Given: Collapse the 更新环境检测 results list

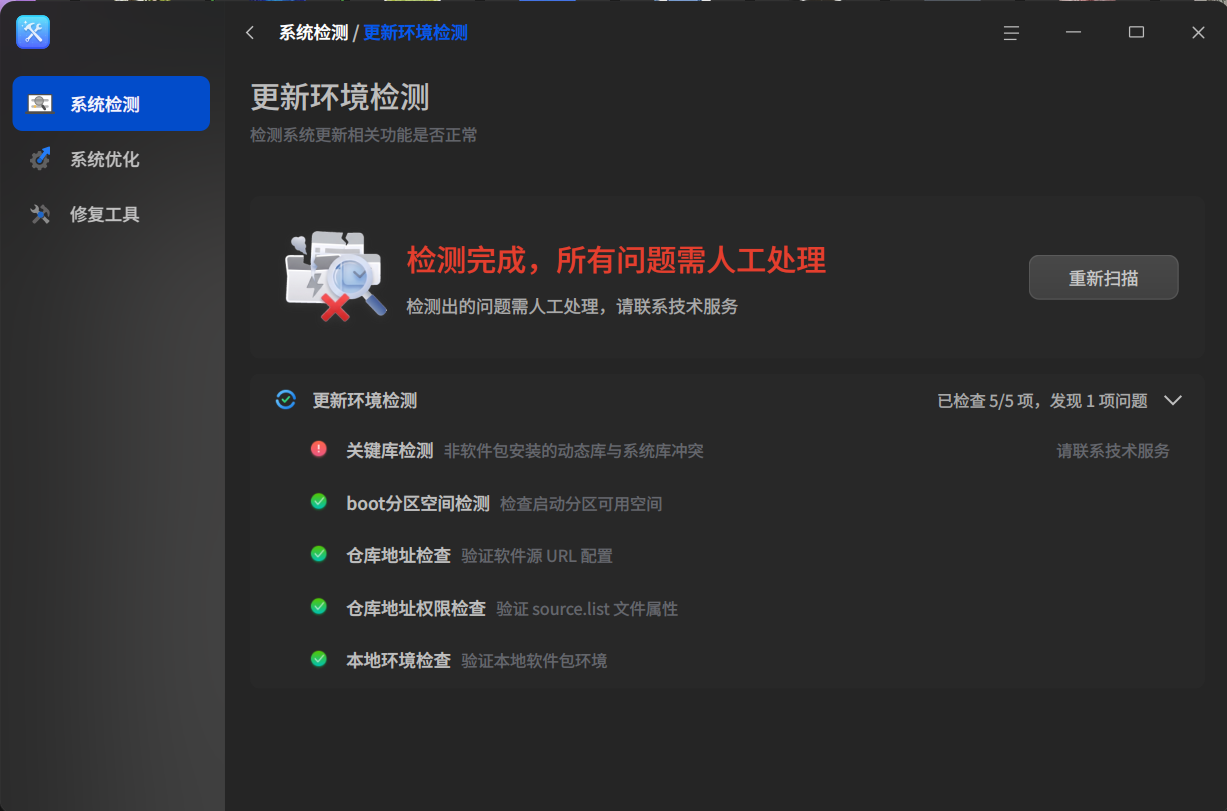Looking at the screenshot, I should 1173,400.
